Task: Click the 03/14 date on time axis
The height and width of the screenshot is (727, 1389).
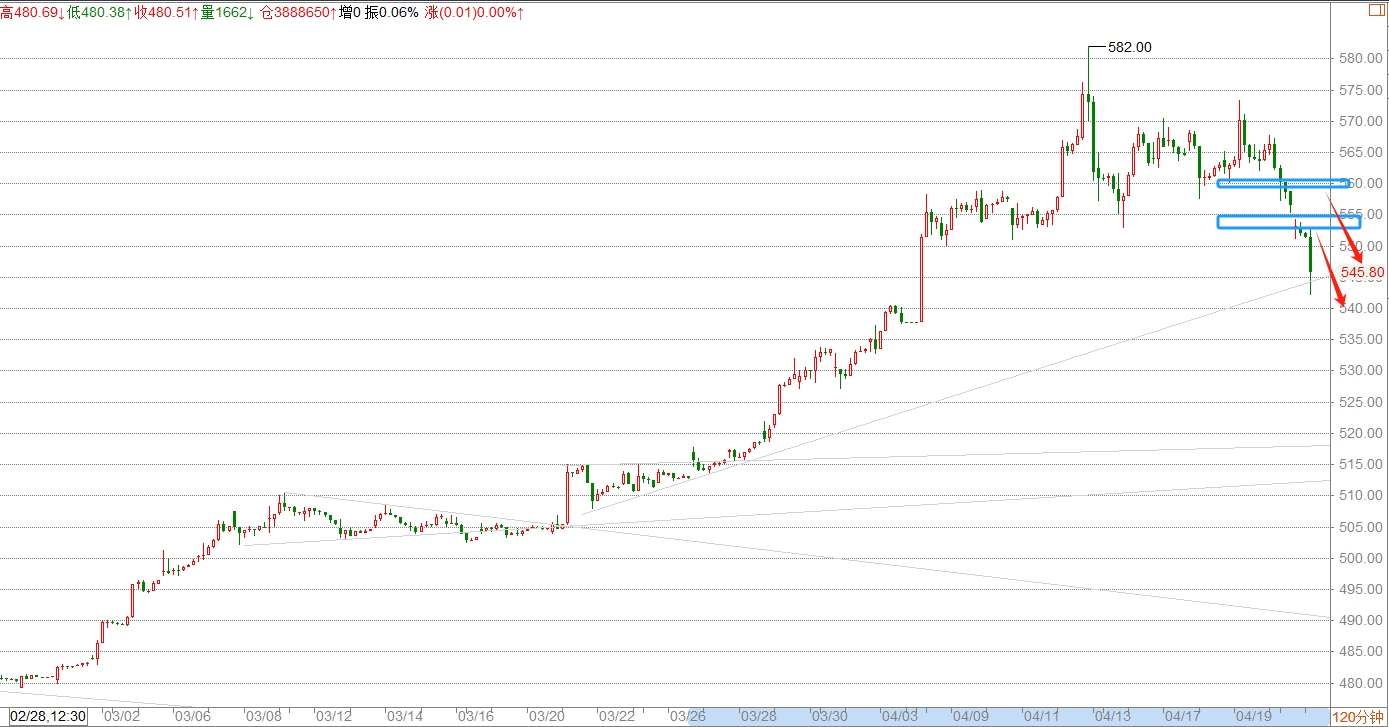Action: [405, 717]
